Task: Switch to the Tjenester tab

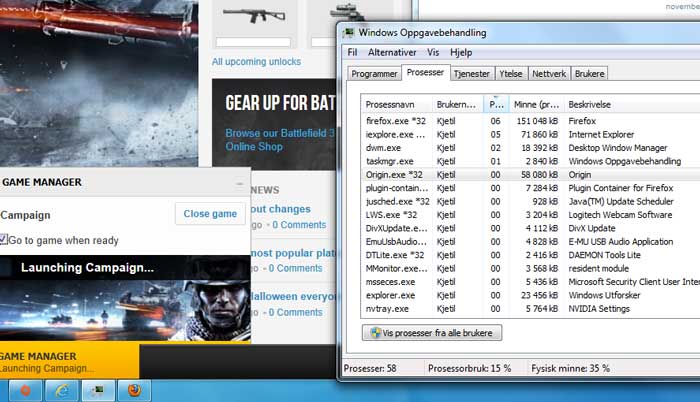Action: click(472, 74)
